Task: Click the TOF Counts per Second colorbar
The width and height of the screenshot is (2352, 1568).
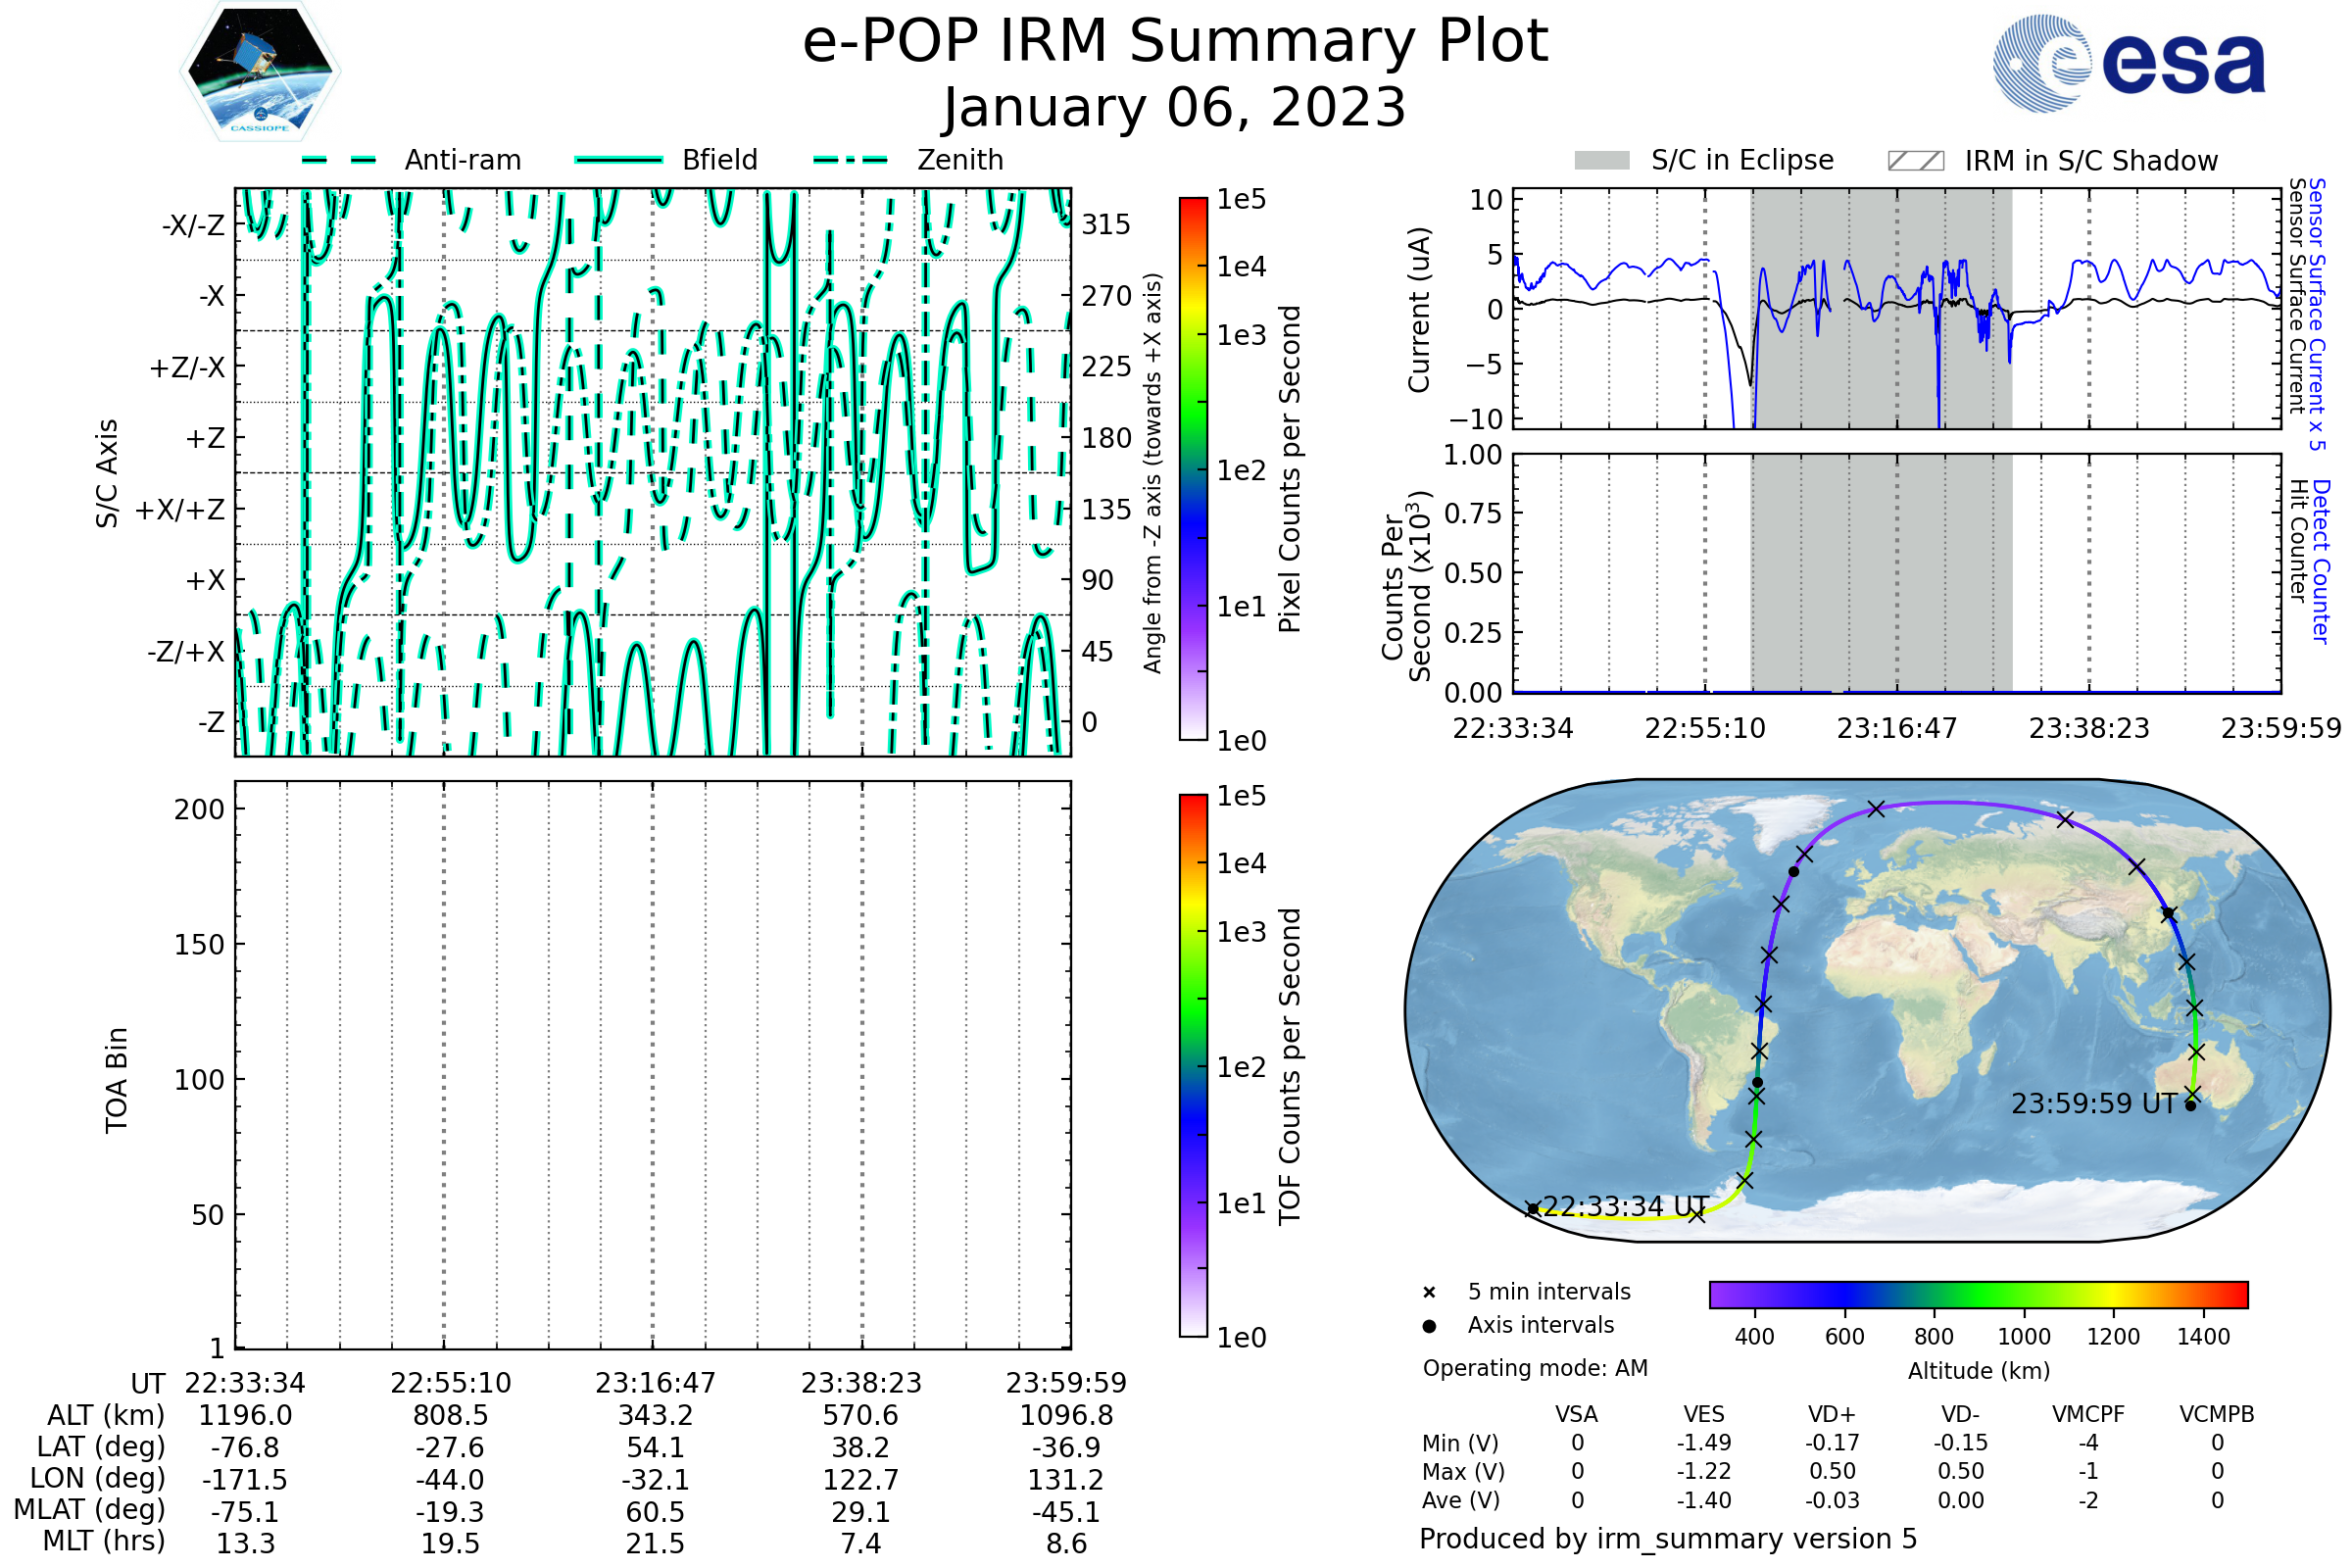Action: (1193, 1066)
